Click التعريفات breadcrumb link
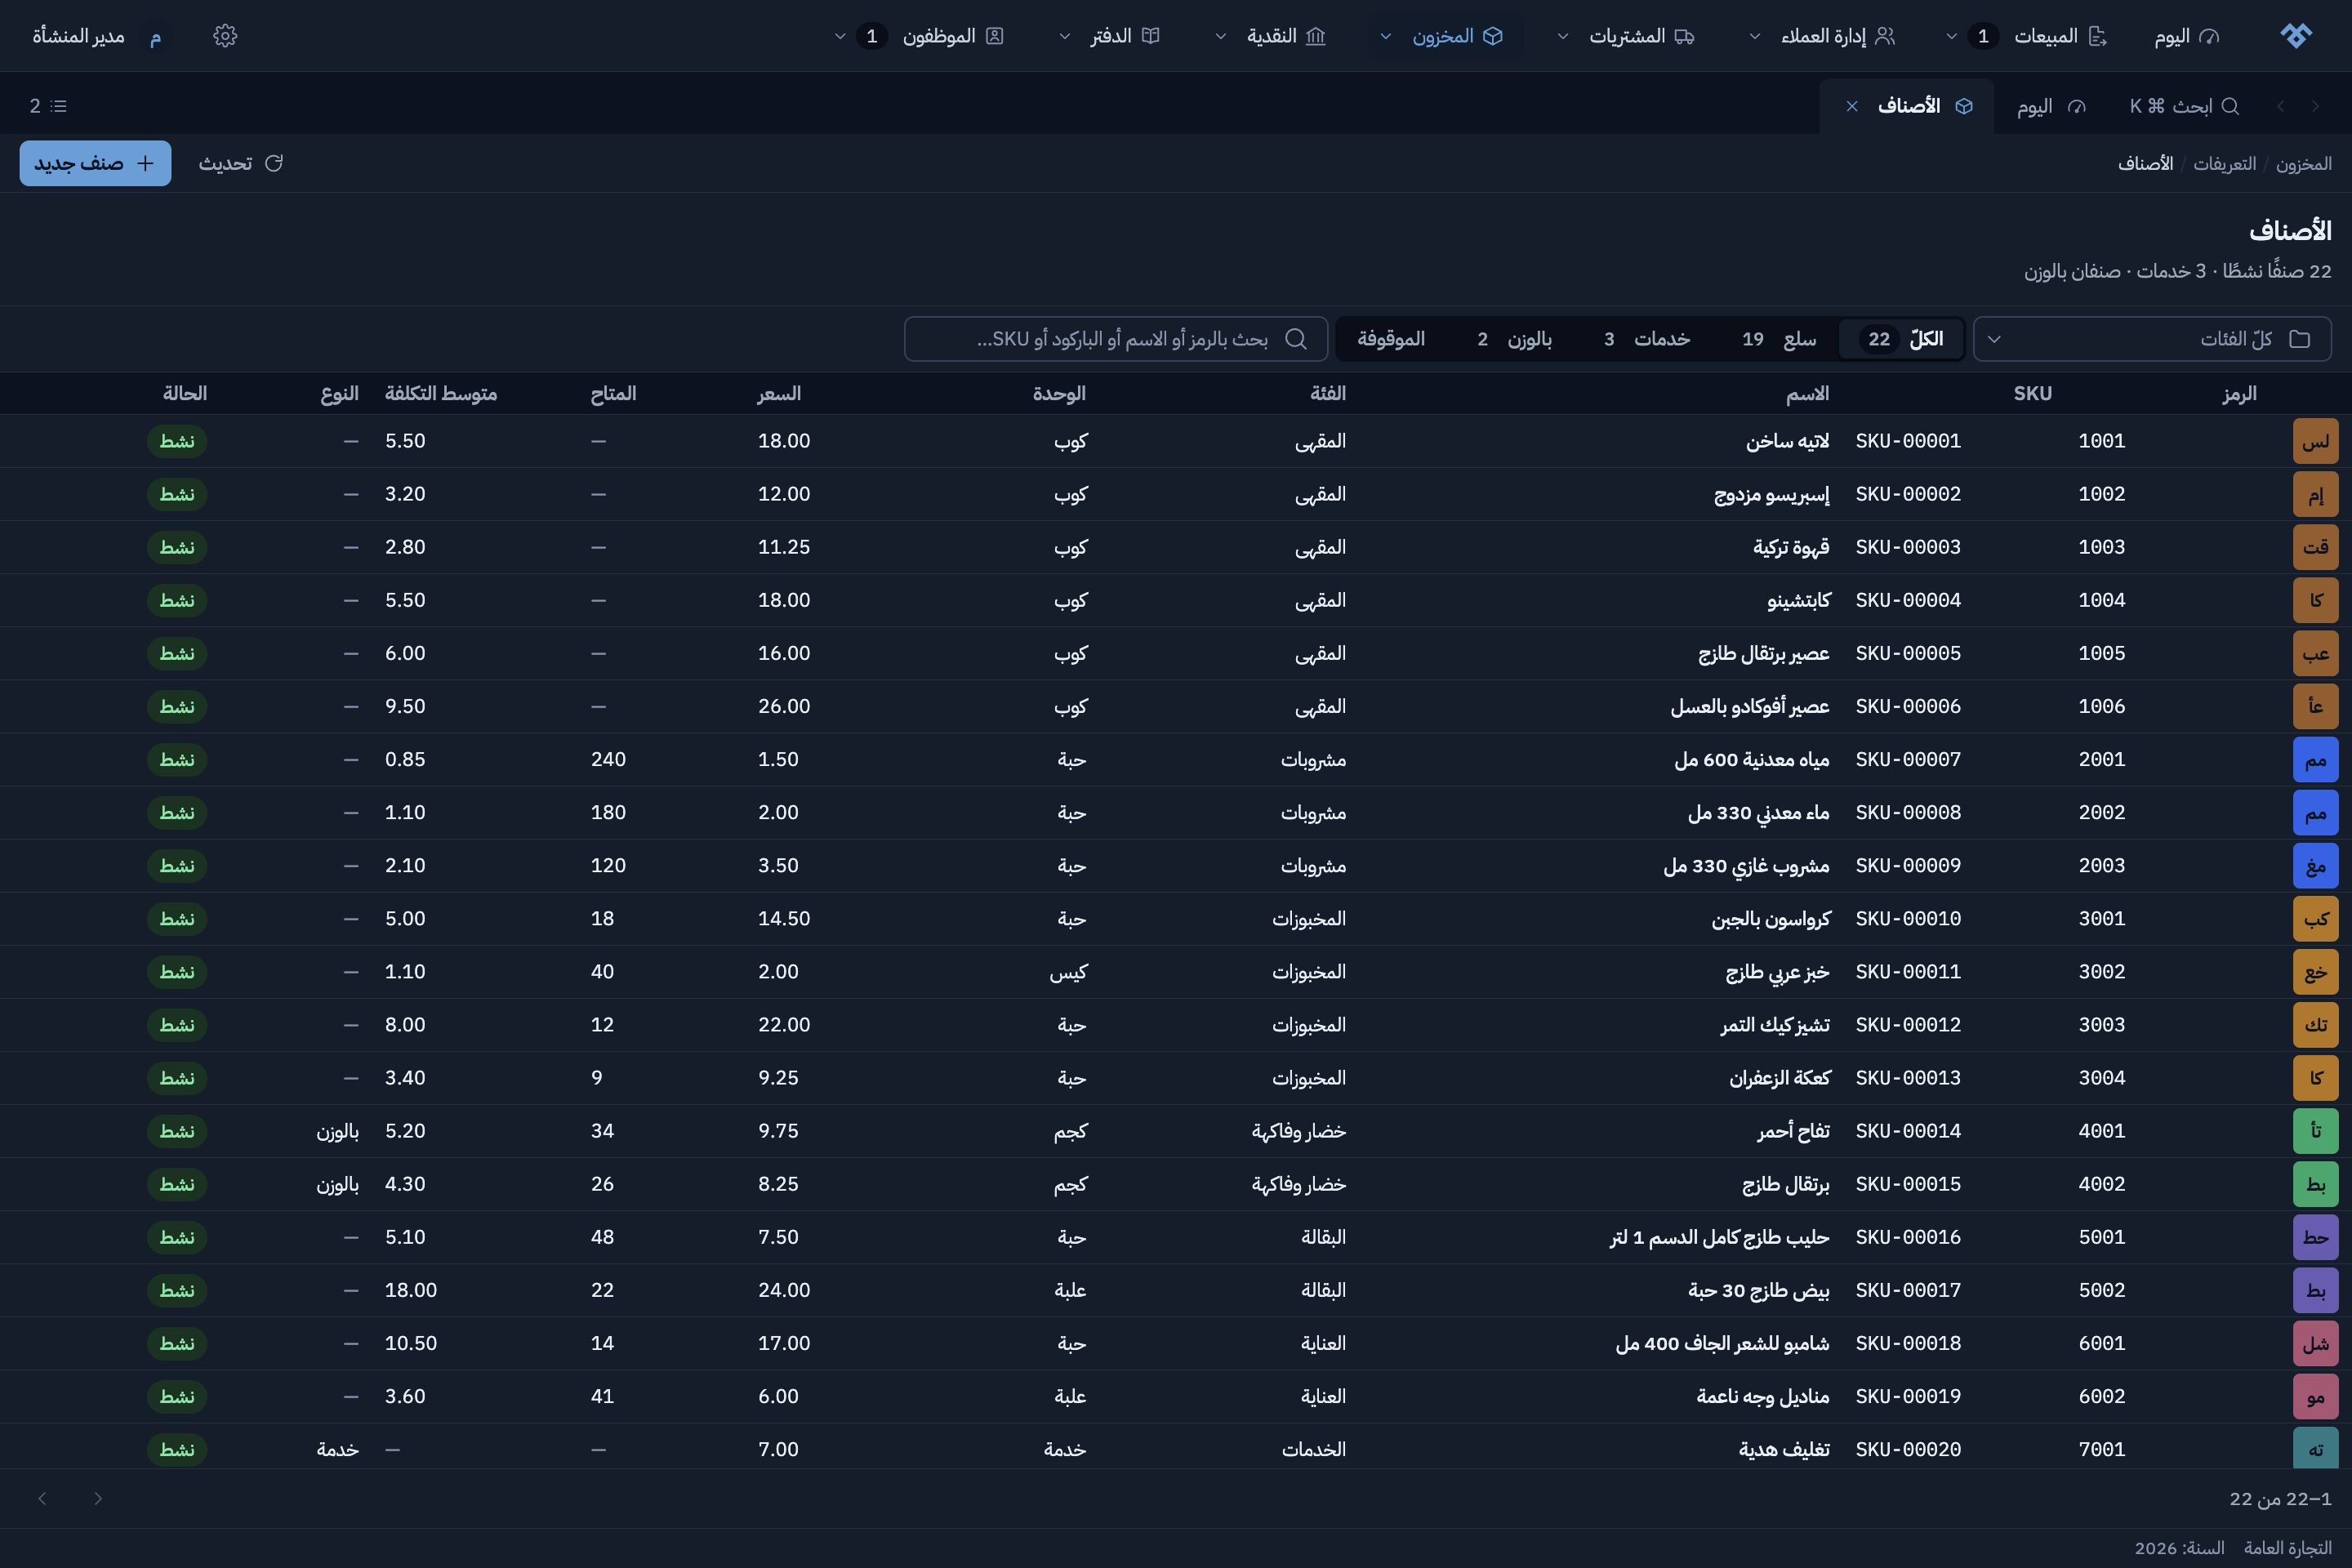 (x=2224, y=164)
